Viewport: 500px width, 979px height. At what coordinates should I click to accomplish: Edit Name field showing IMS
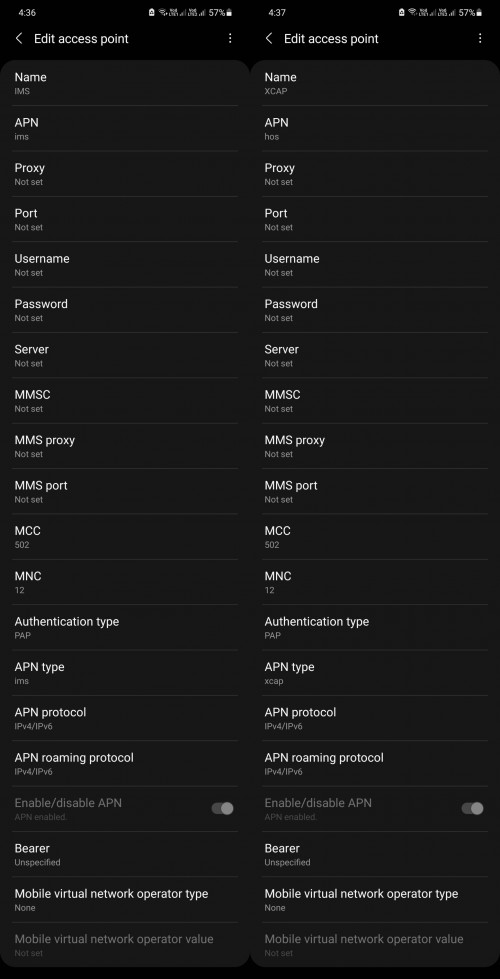click(125, 83)
